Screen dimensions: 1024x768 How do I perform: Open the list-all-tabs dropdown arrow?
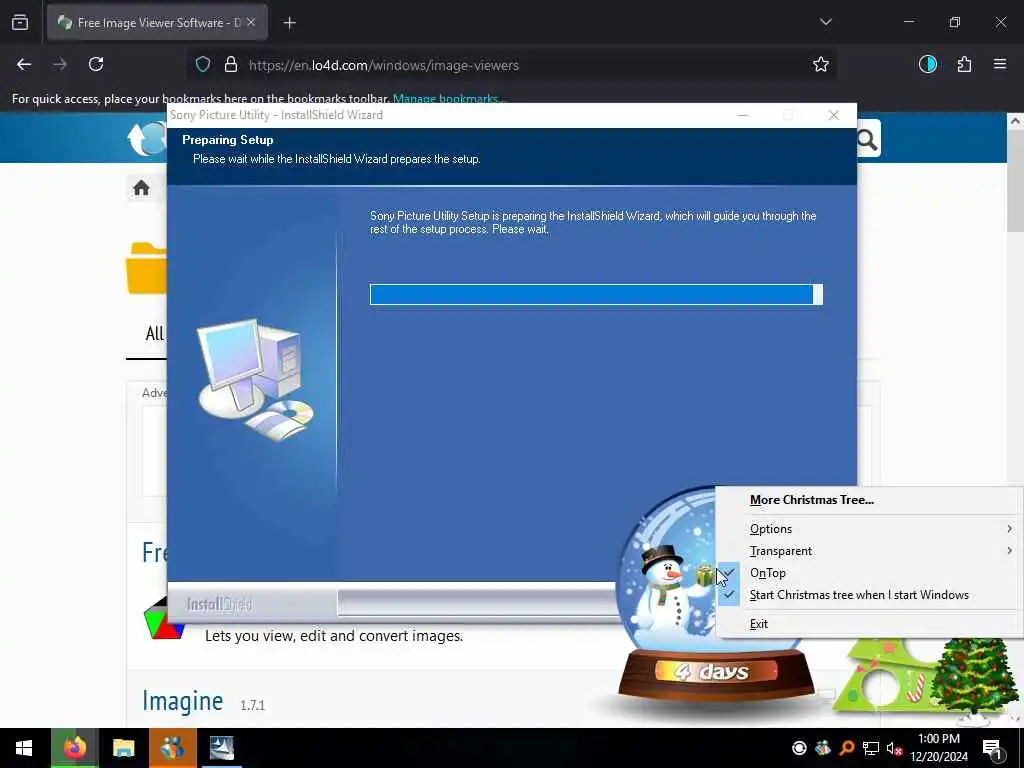pyautogui.click(x=825, y=22)
